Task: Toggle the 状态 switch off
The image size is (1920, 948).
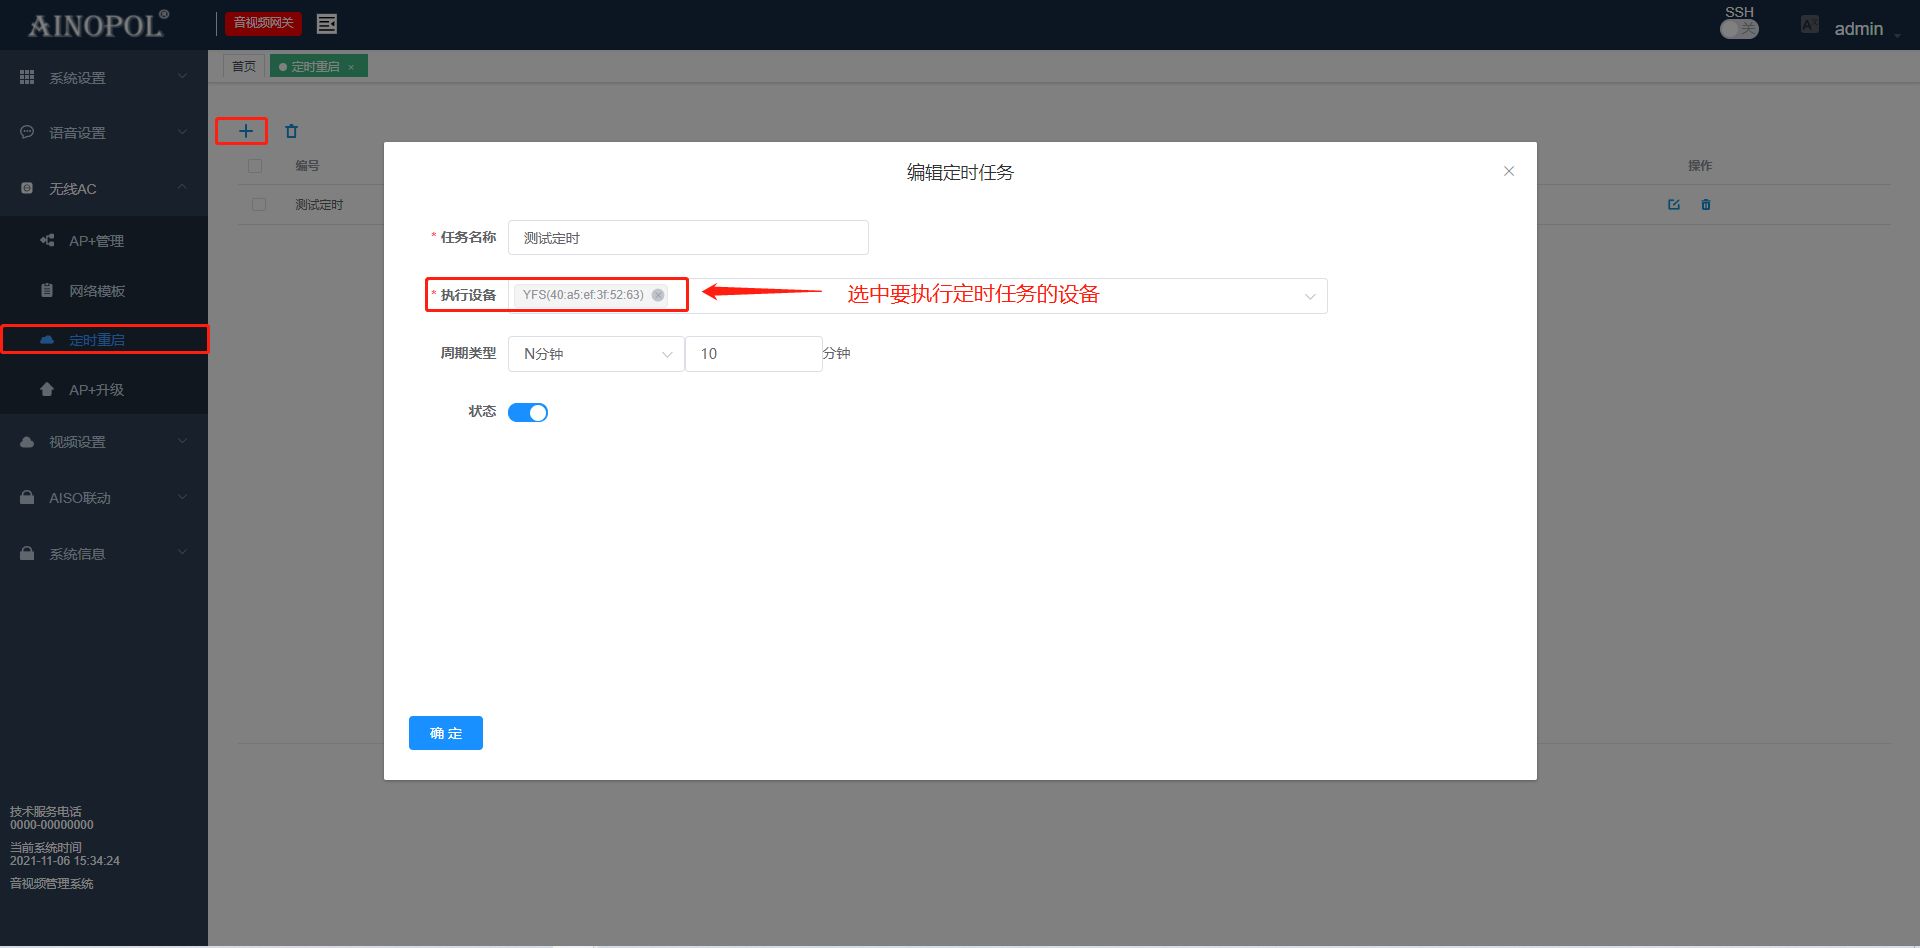Action: pos(528,412)
